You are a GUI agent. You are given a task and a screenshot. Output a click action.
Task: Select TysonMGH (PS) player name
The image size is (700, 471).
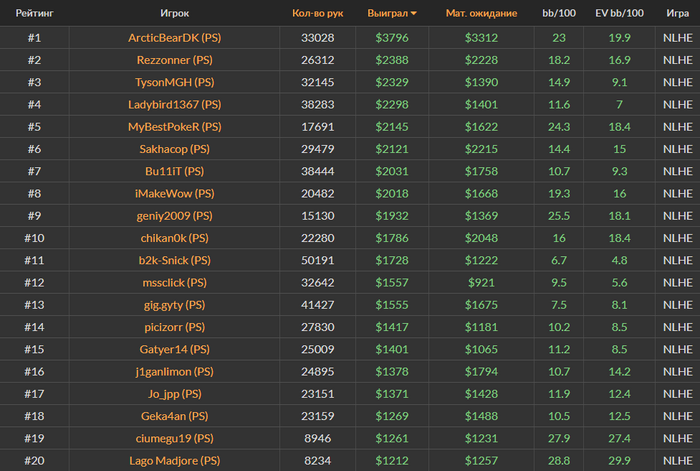click(175, 83)
